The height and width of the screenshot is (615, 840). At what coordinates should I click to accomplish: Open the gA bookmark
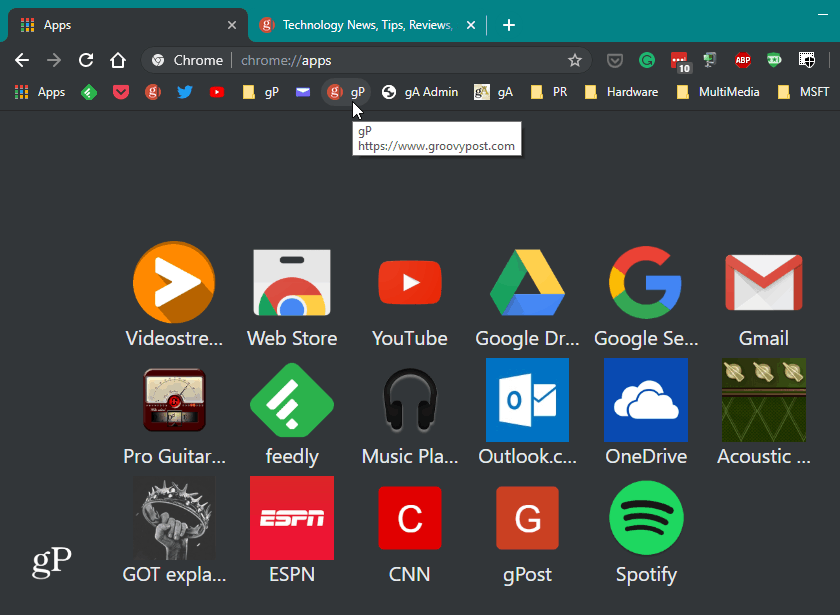[x=493, y=92]
